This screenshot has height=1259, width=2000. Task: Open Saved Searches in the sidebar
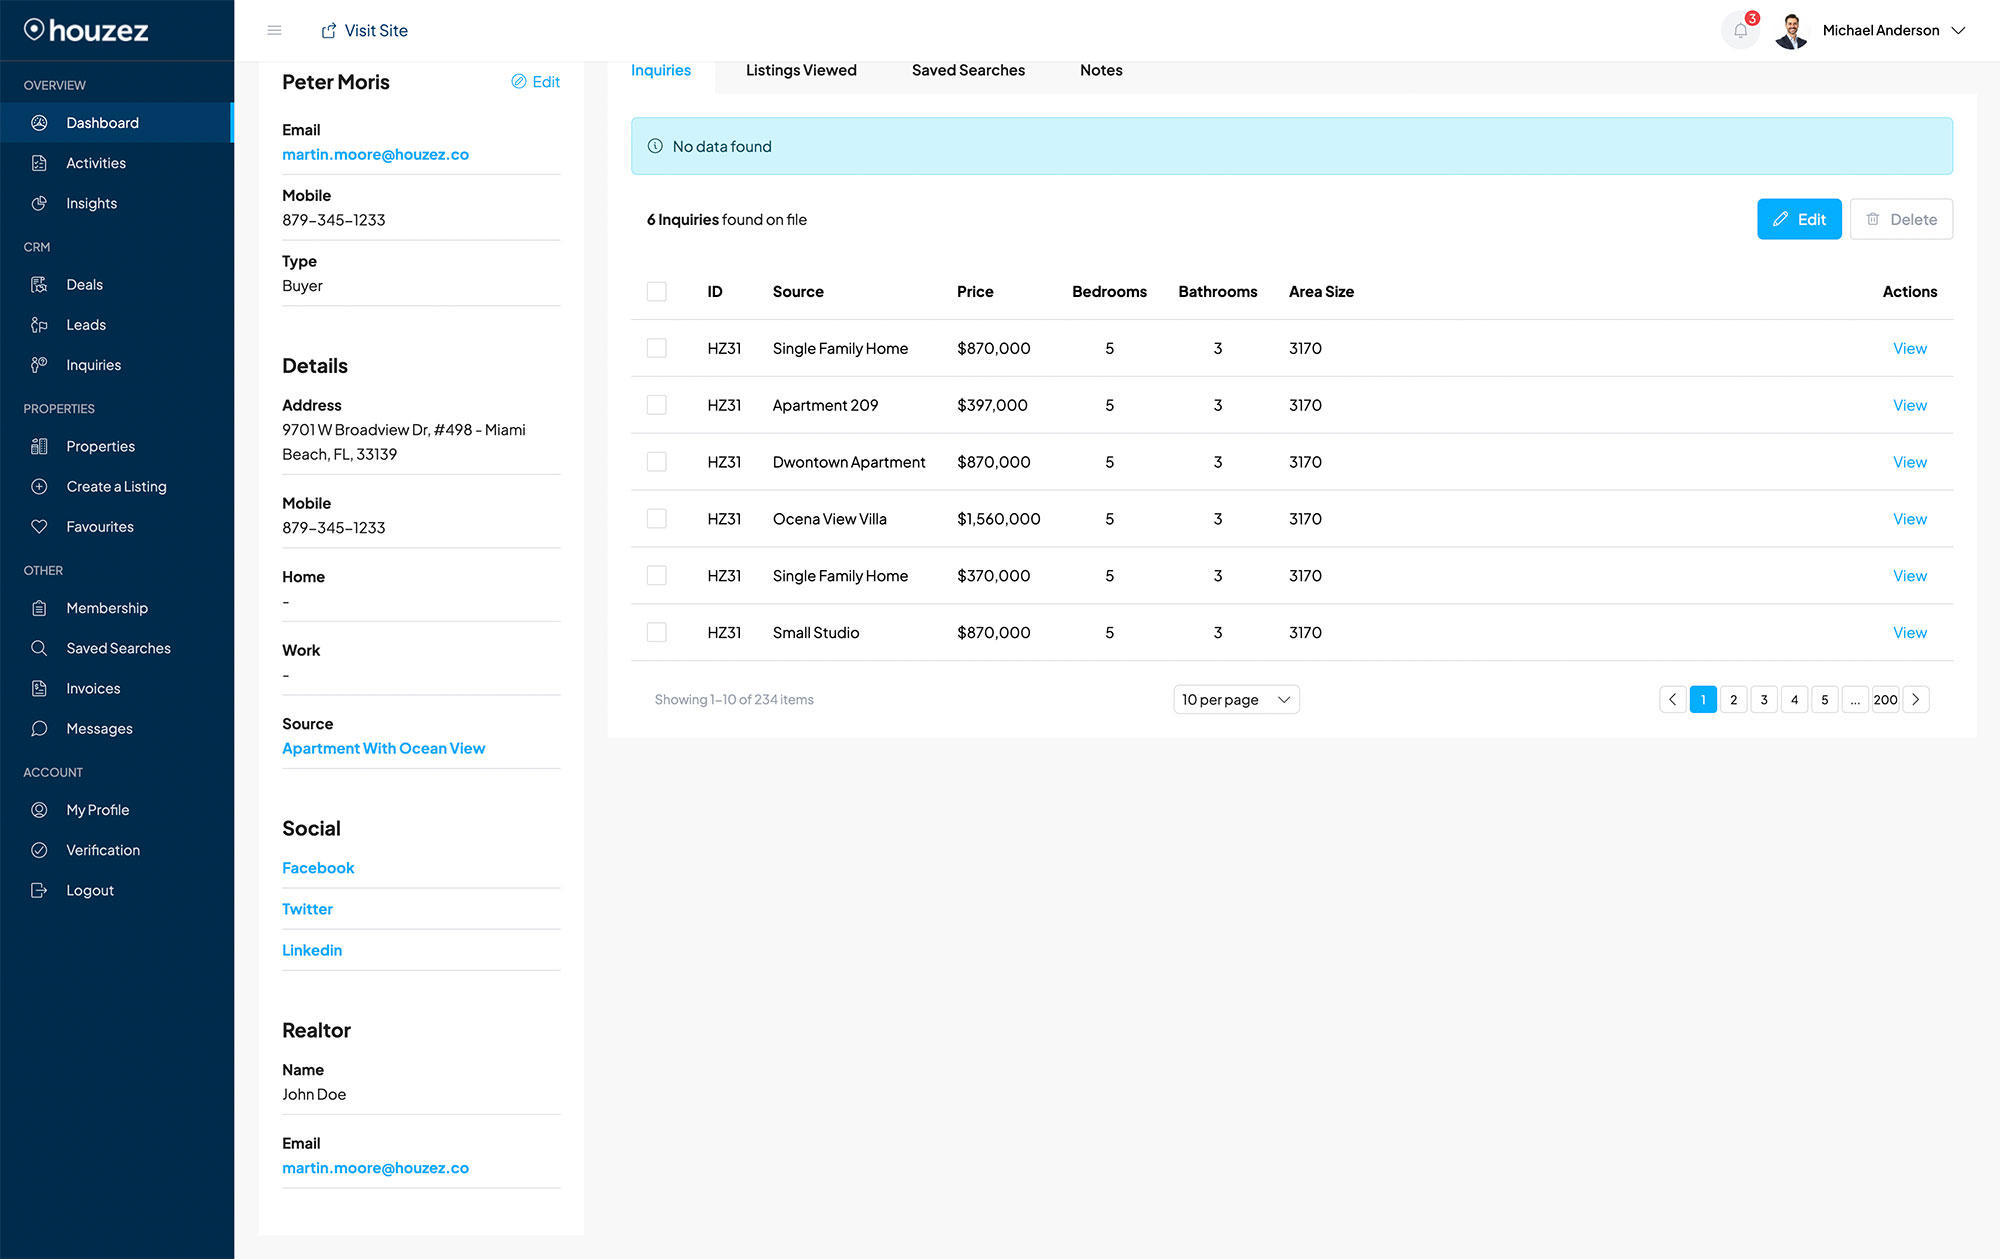[x=116, y=648]
